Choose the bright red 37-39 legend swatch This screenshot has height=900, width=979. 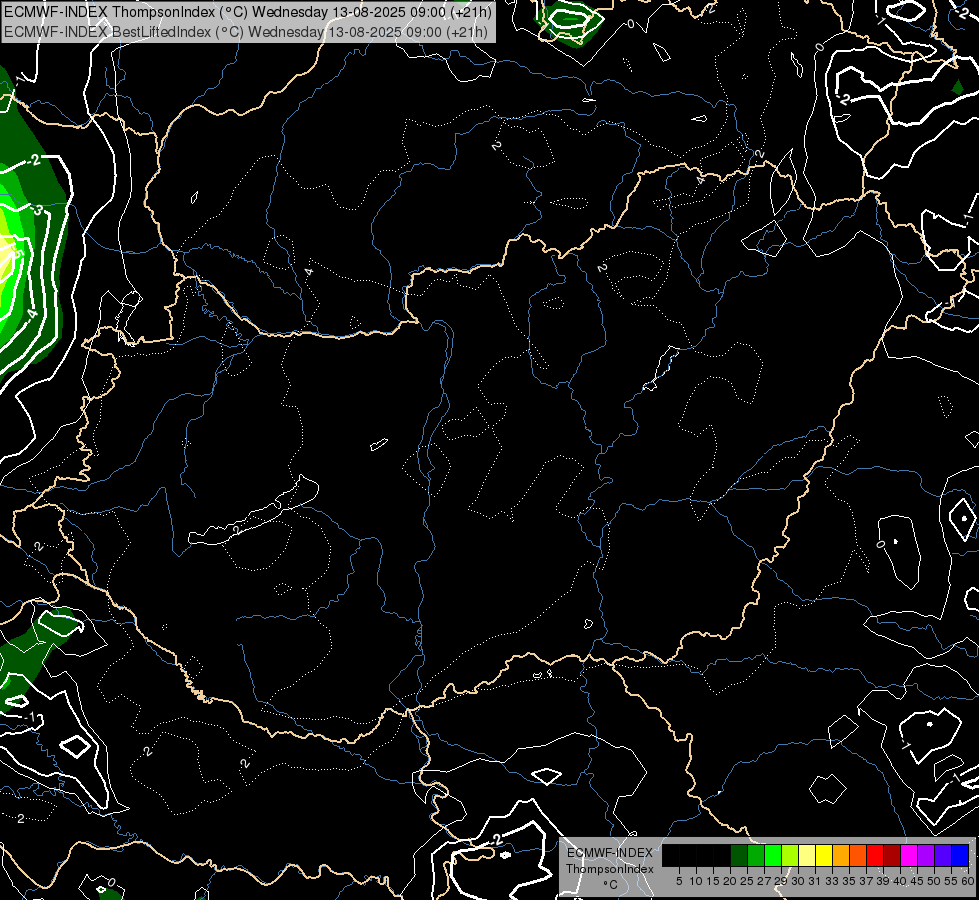875,855
